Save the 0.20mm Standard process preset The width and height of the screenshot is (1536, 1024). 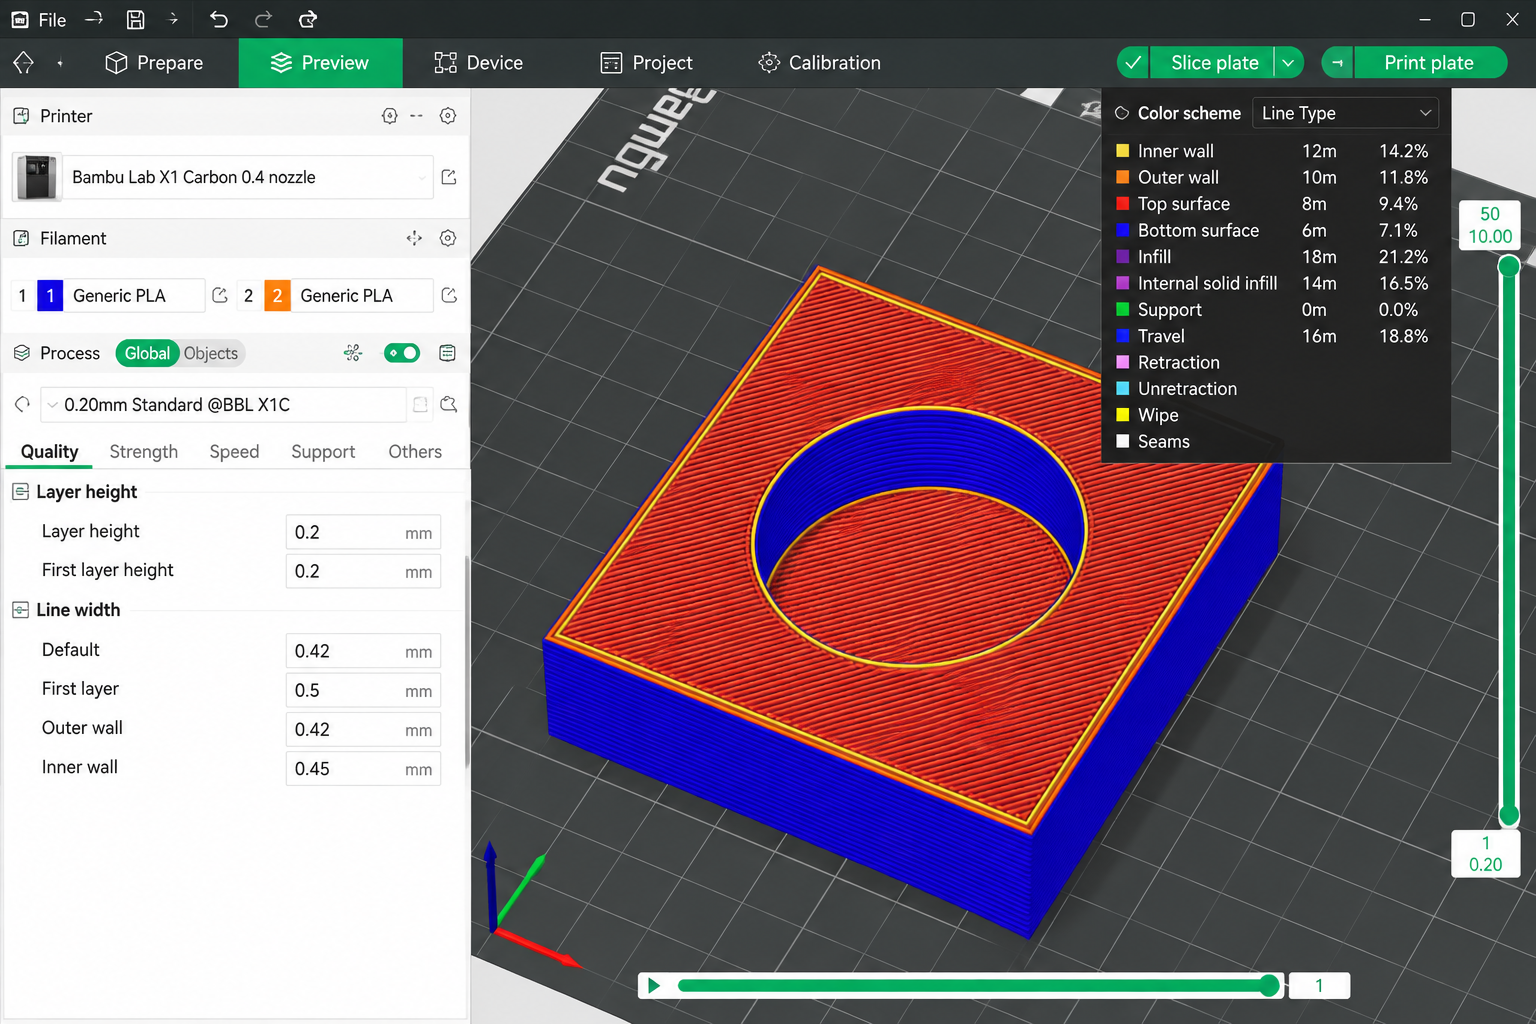421,404
